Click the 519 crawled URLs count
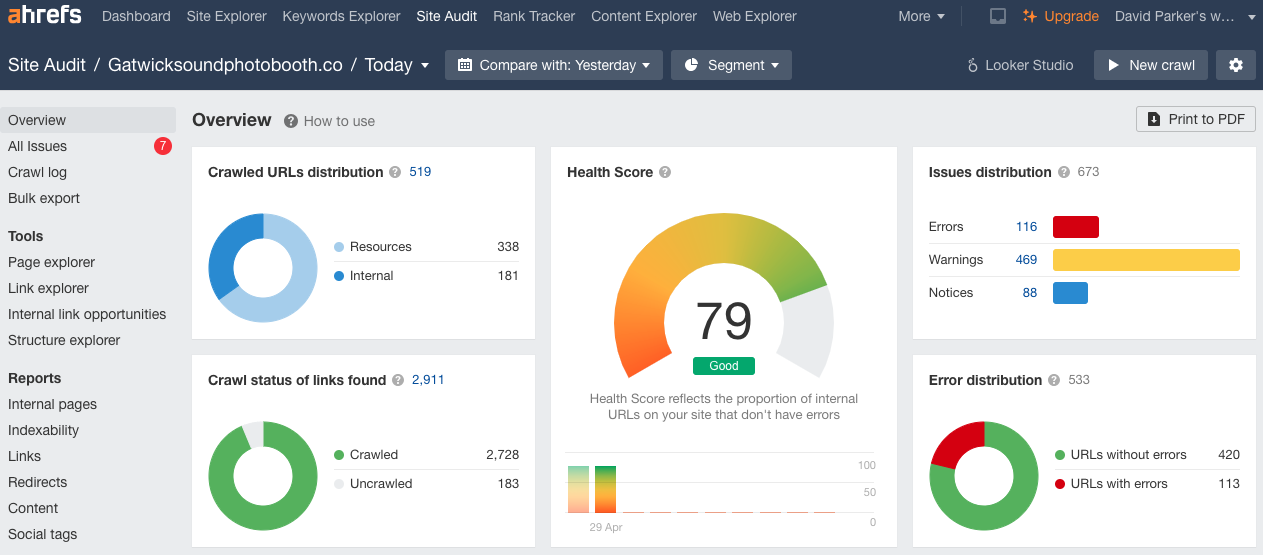 pos(420,172)
